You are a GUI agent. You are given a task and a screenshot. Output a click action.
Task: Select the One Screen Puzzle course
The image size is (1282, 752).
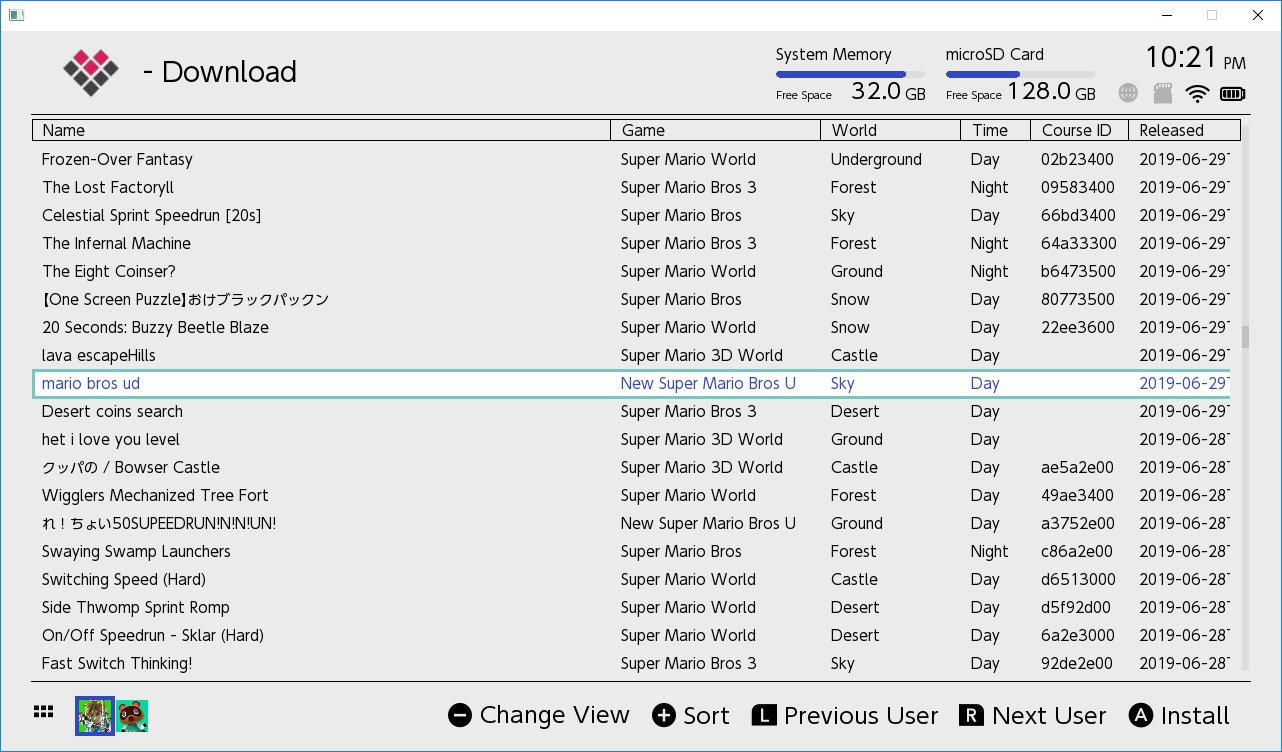tap(631, 299)
